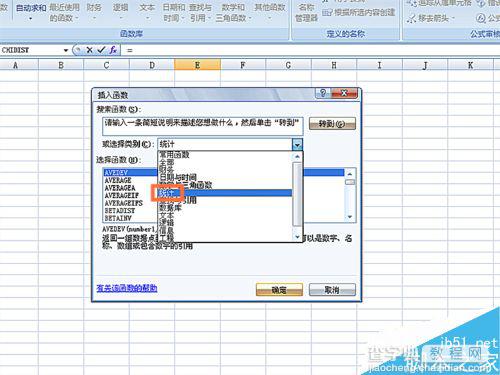Close the 插入函数 dialog
The height and width of the screenshot is (375, 500).
pyautogui.click(x=345, y=93)
